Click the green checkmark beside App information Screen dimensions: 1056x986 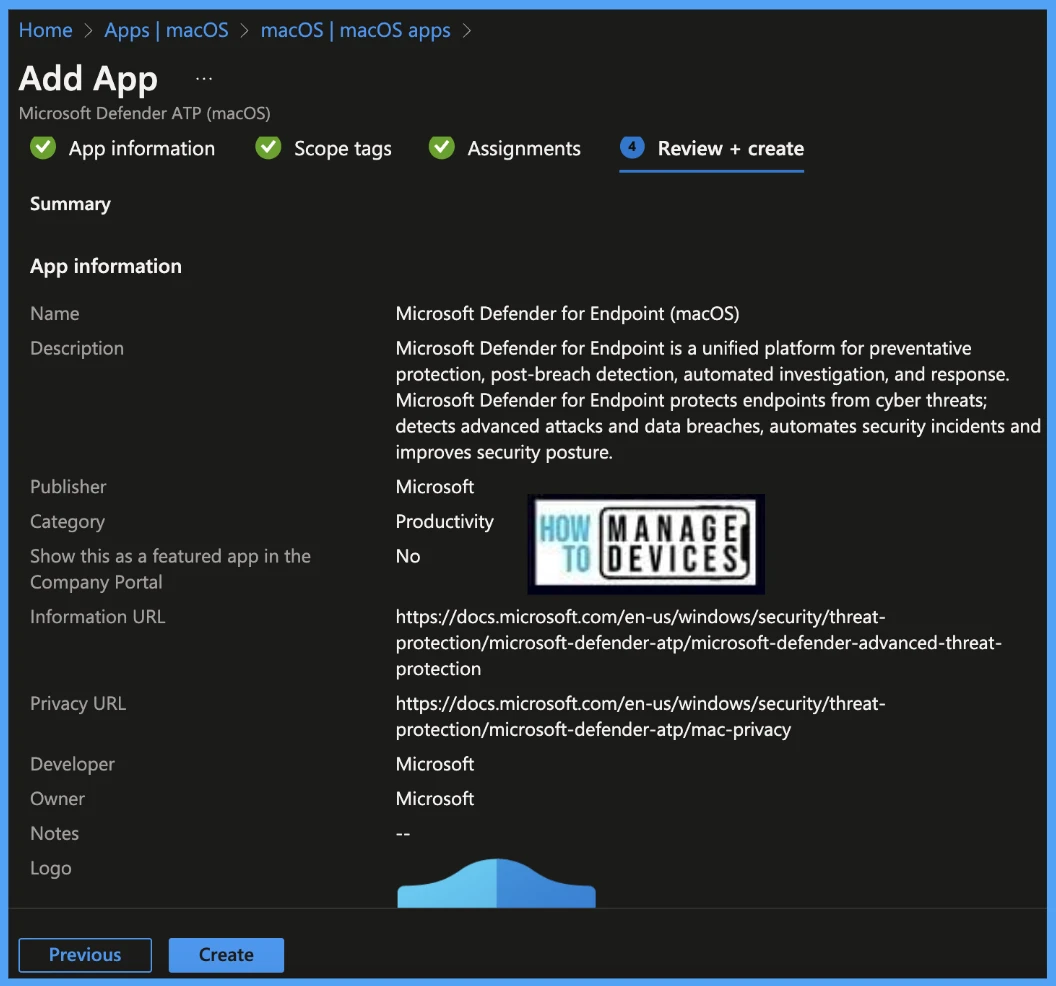(43, 147)
